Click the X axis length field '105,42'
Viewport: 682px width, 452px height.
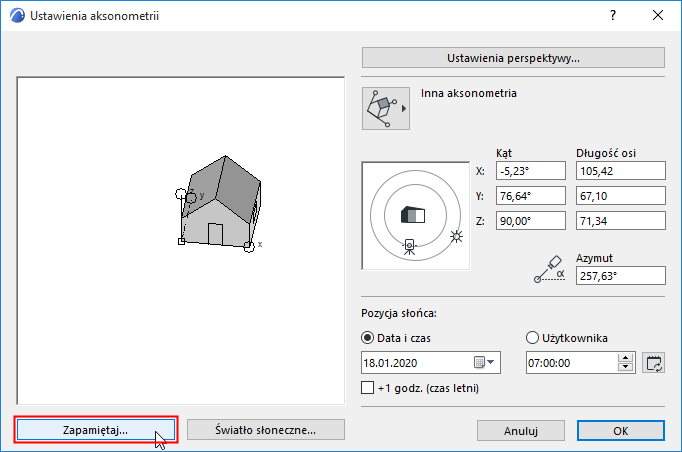621,171
